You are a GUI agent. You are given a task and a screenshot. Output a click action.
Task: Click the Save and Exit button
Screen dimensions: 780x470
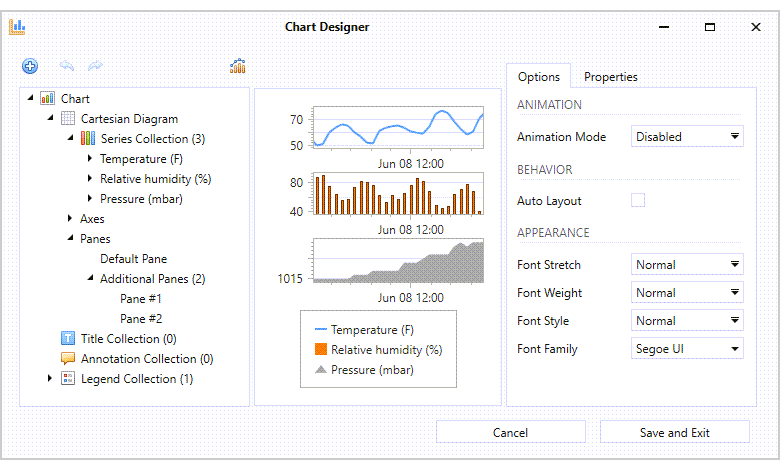point(675,432)
